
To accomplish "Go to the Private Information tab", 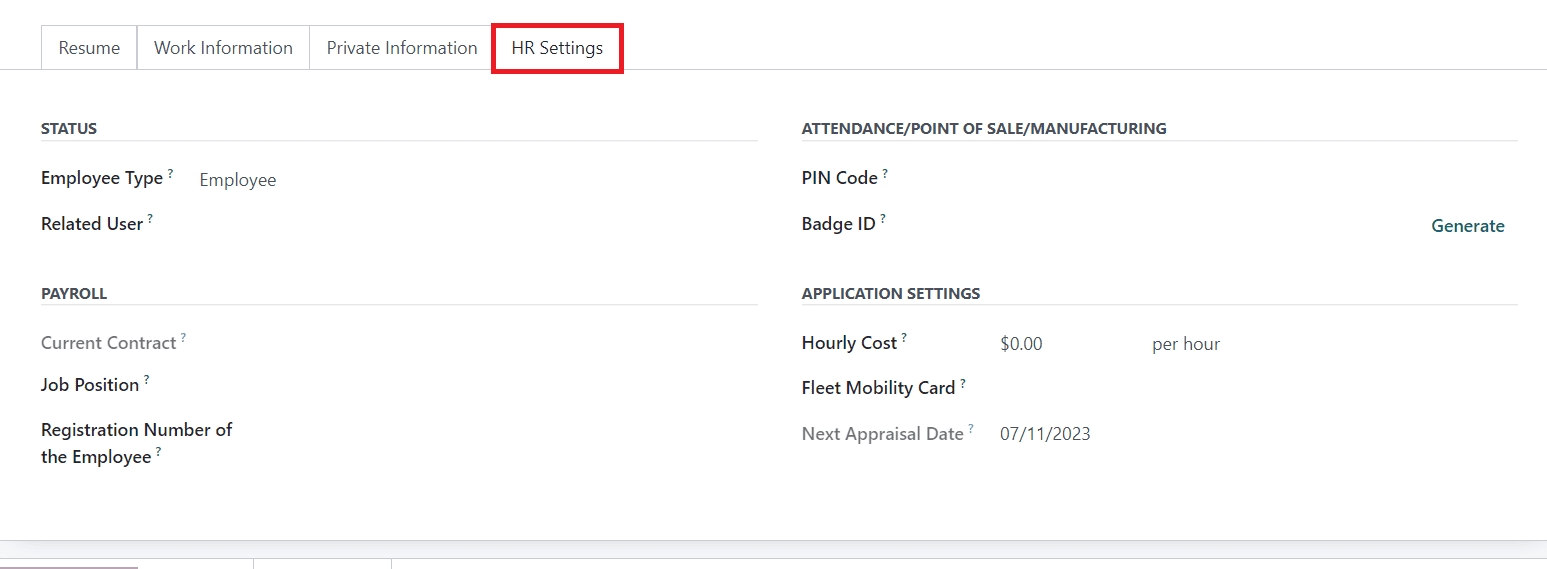I will click(x=402, y=48).
